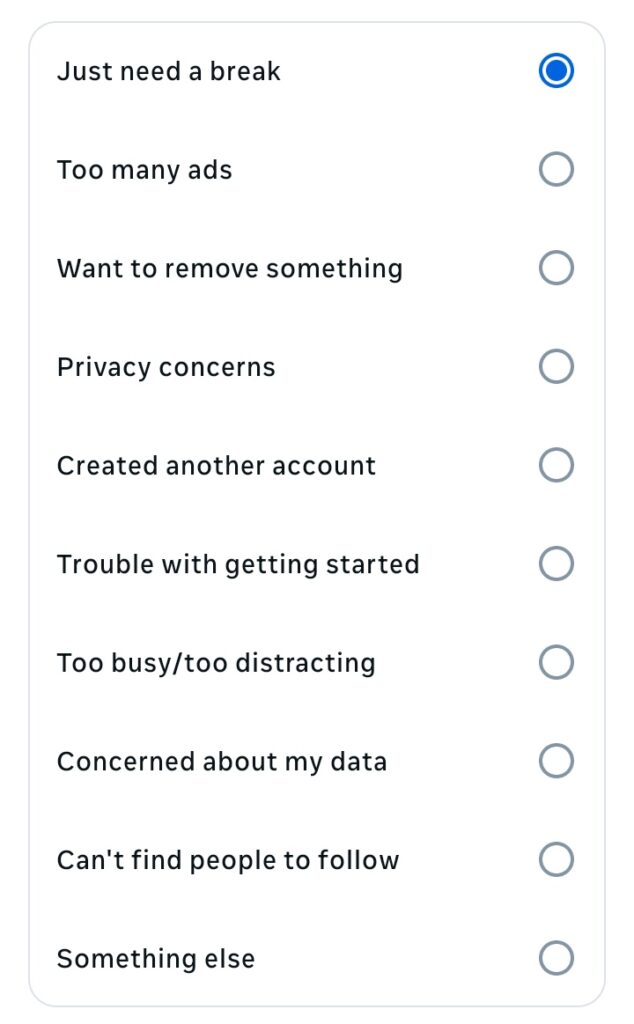Choose the "Too many ads" radio circle
Image resolution: width=634 pixels, height=1024 pixels.
tap(556, 170)
